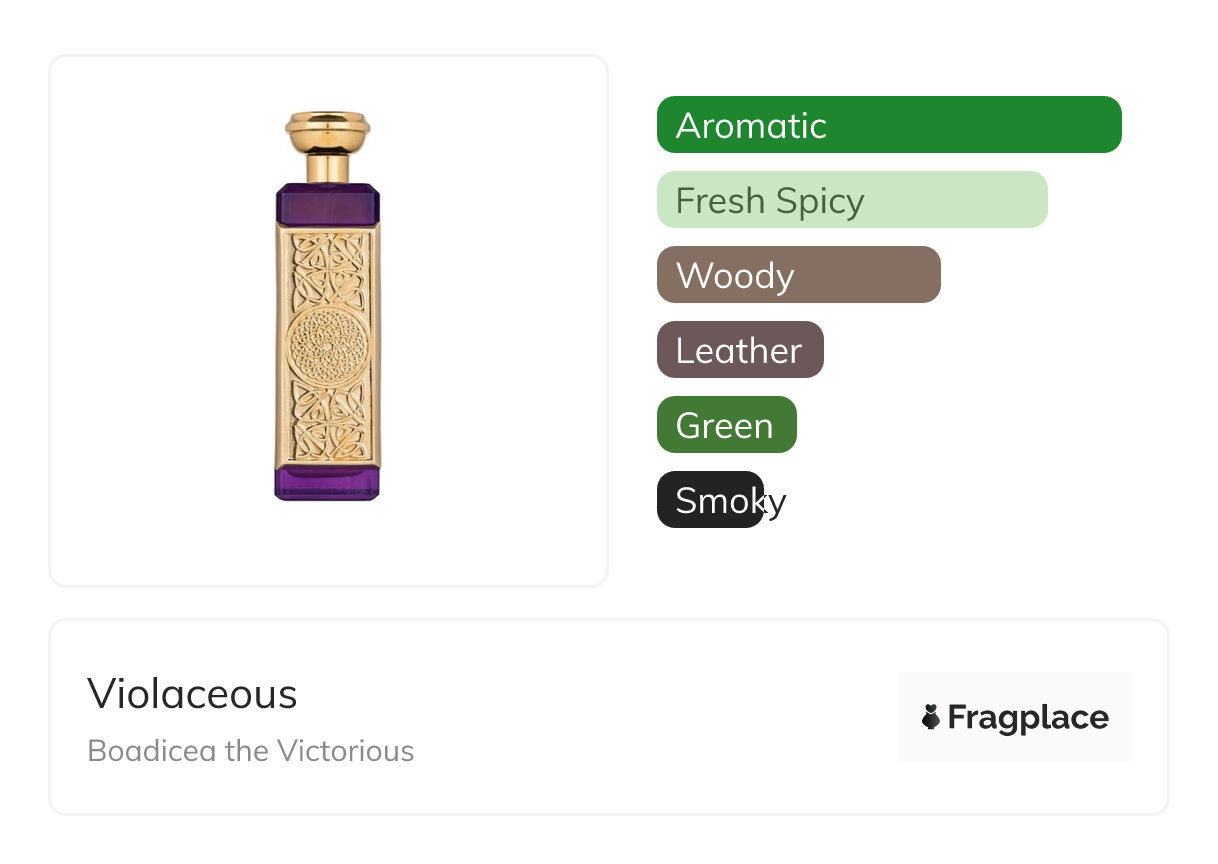Click the purple glass shoulder of the bottle

(x=328, y=205)
